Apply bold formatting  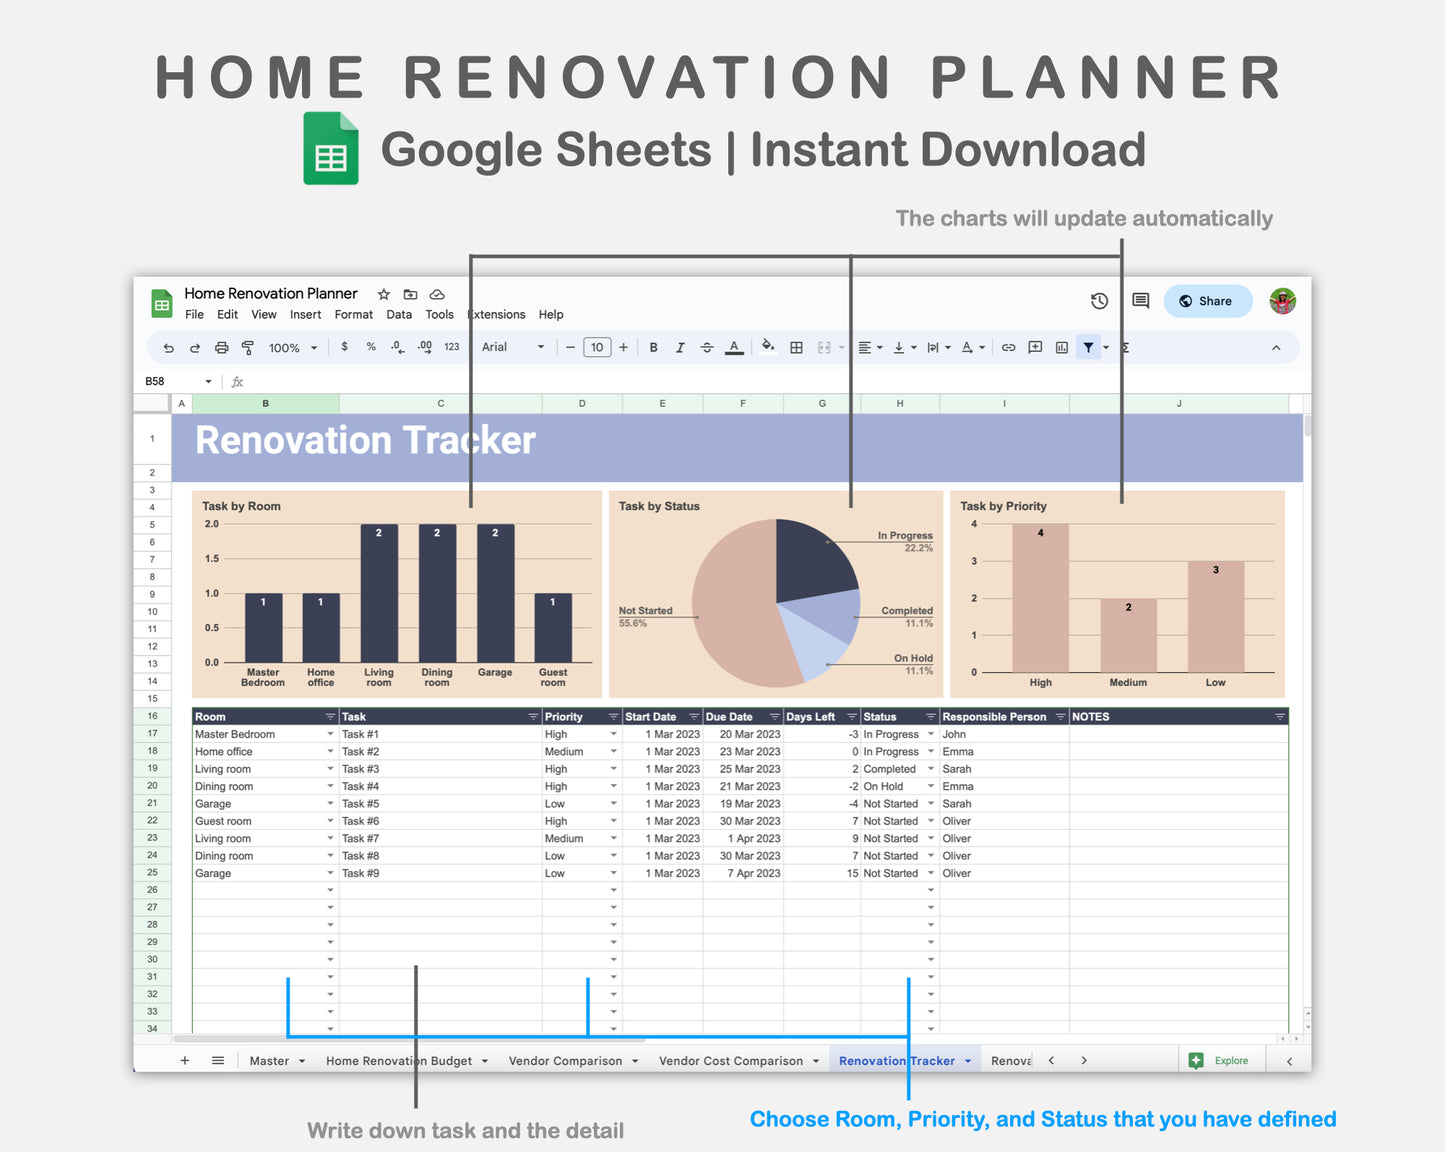click(x=653, y=347)
